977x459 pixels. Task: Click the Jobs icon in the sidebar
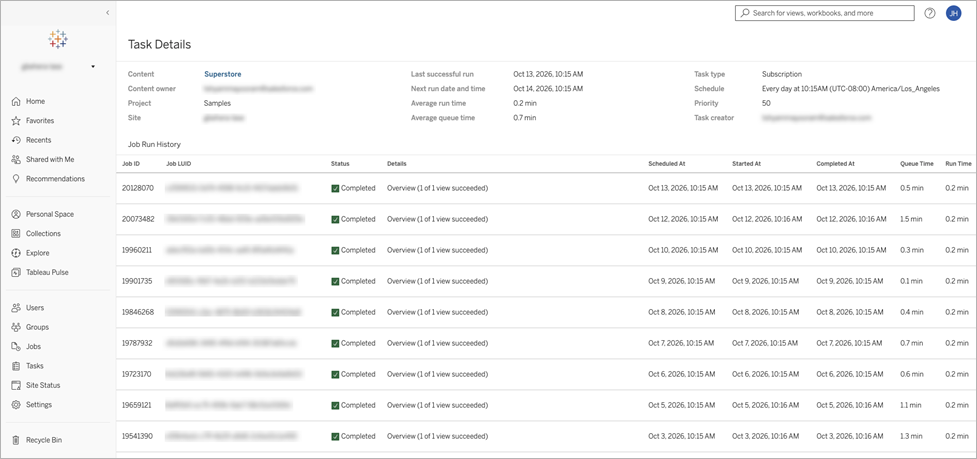pyautogui.click(x=16, y=346)
